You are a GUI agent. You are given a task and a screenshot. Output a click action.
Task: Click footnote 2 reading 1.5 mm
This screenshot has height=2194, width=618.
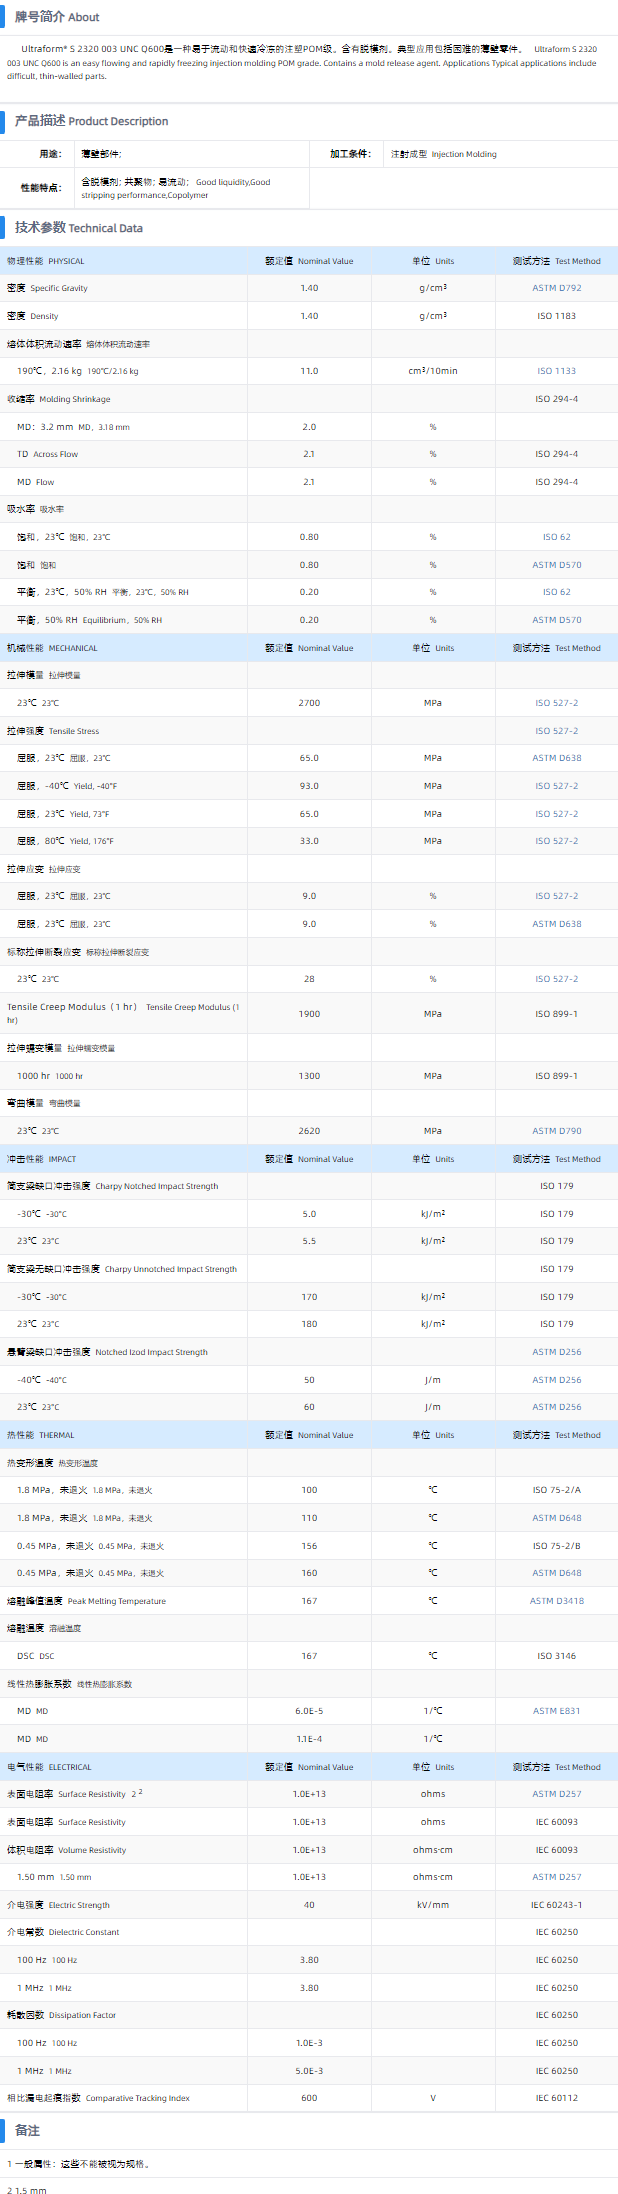tap(27, 2191)
